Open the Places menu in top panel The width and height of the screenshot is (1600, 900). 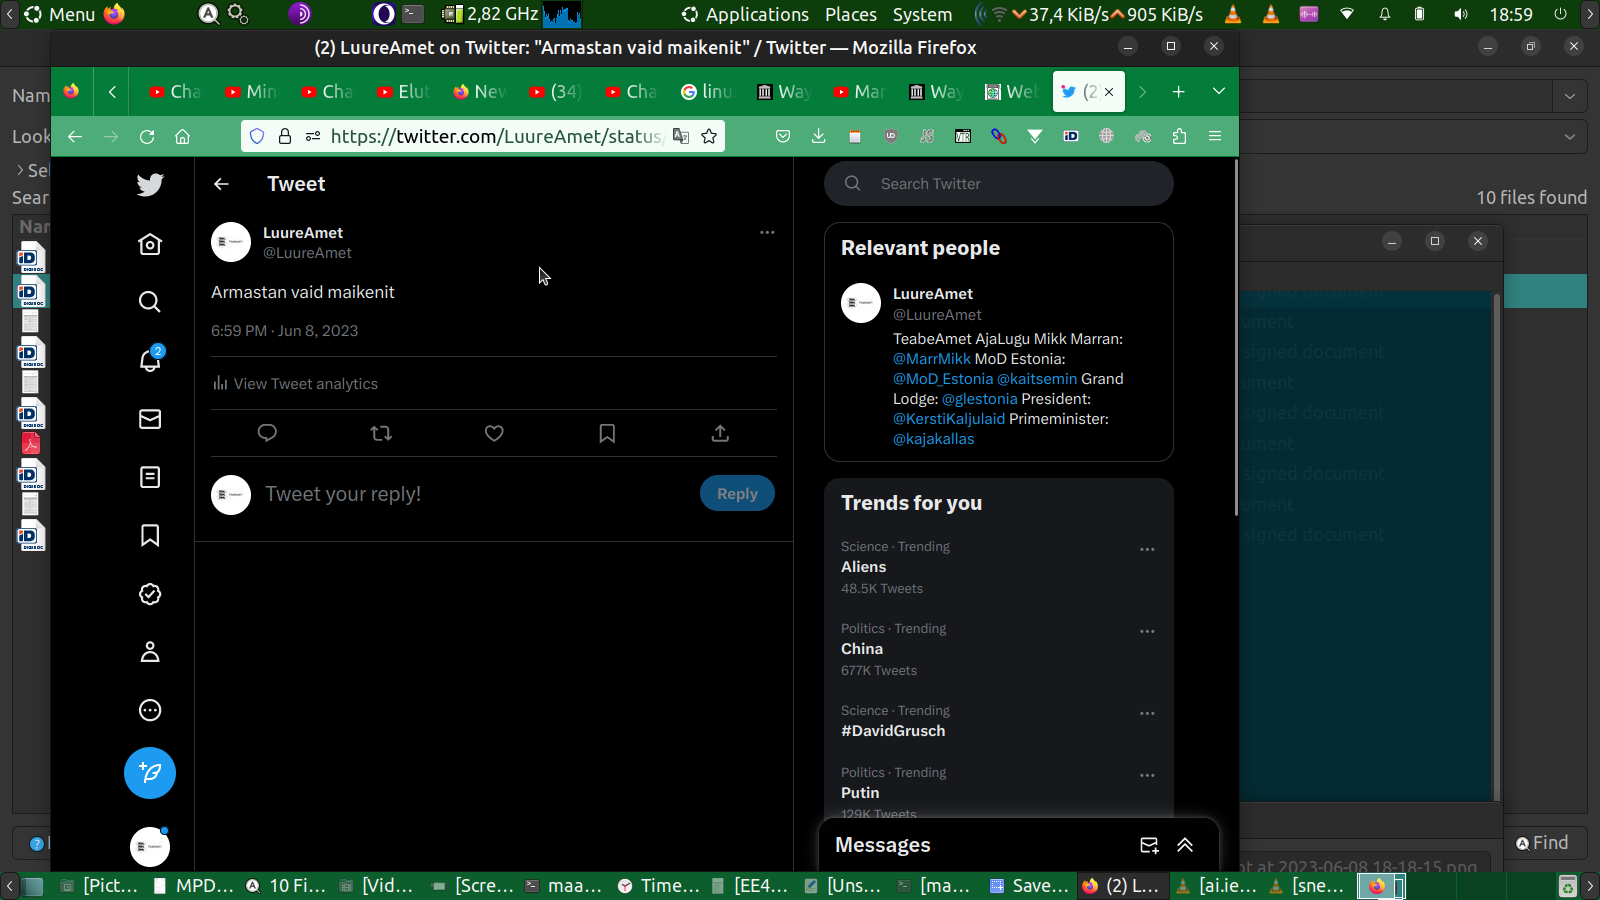tap(851, 14)
